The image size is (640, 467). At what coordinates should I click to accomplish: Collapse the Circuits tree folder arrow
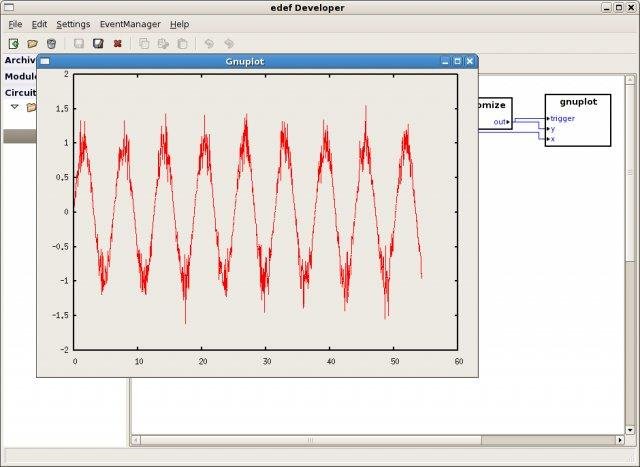[15, 107]
